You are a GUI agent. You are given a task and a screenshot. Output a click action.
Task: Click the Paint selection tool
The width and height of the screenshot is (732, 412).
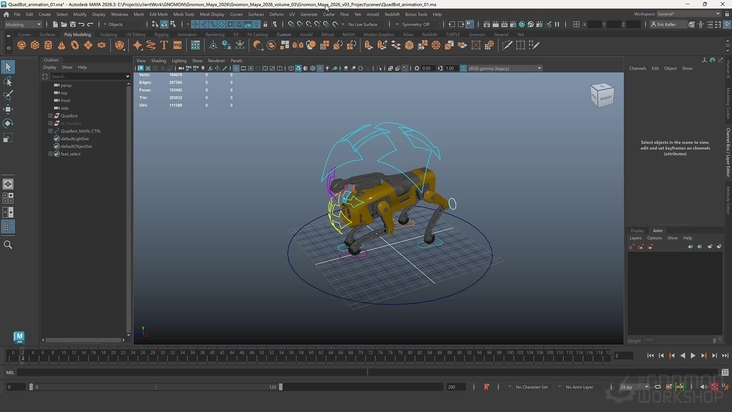[8, 95]
